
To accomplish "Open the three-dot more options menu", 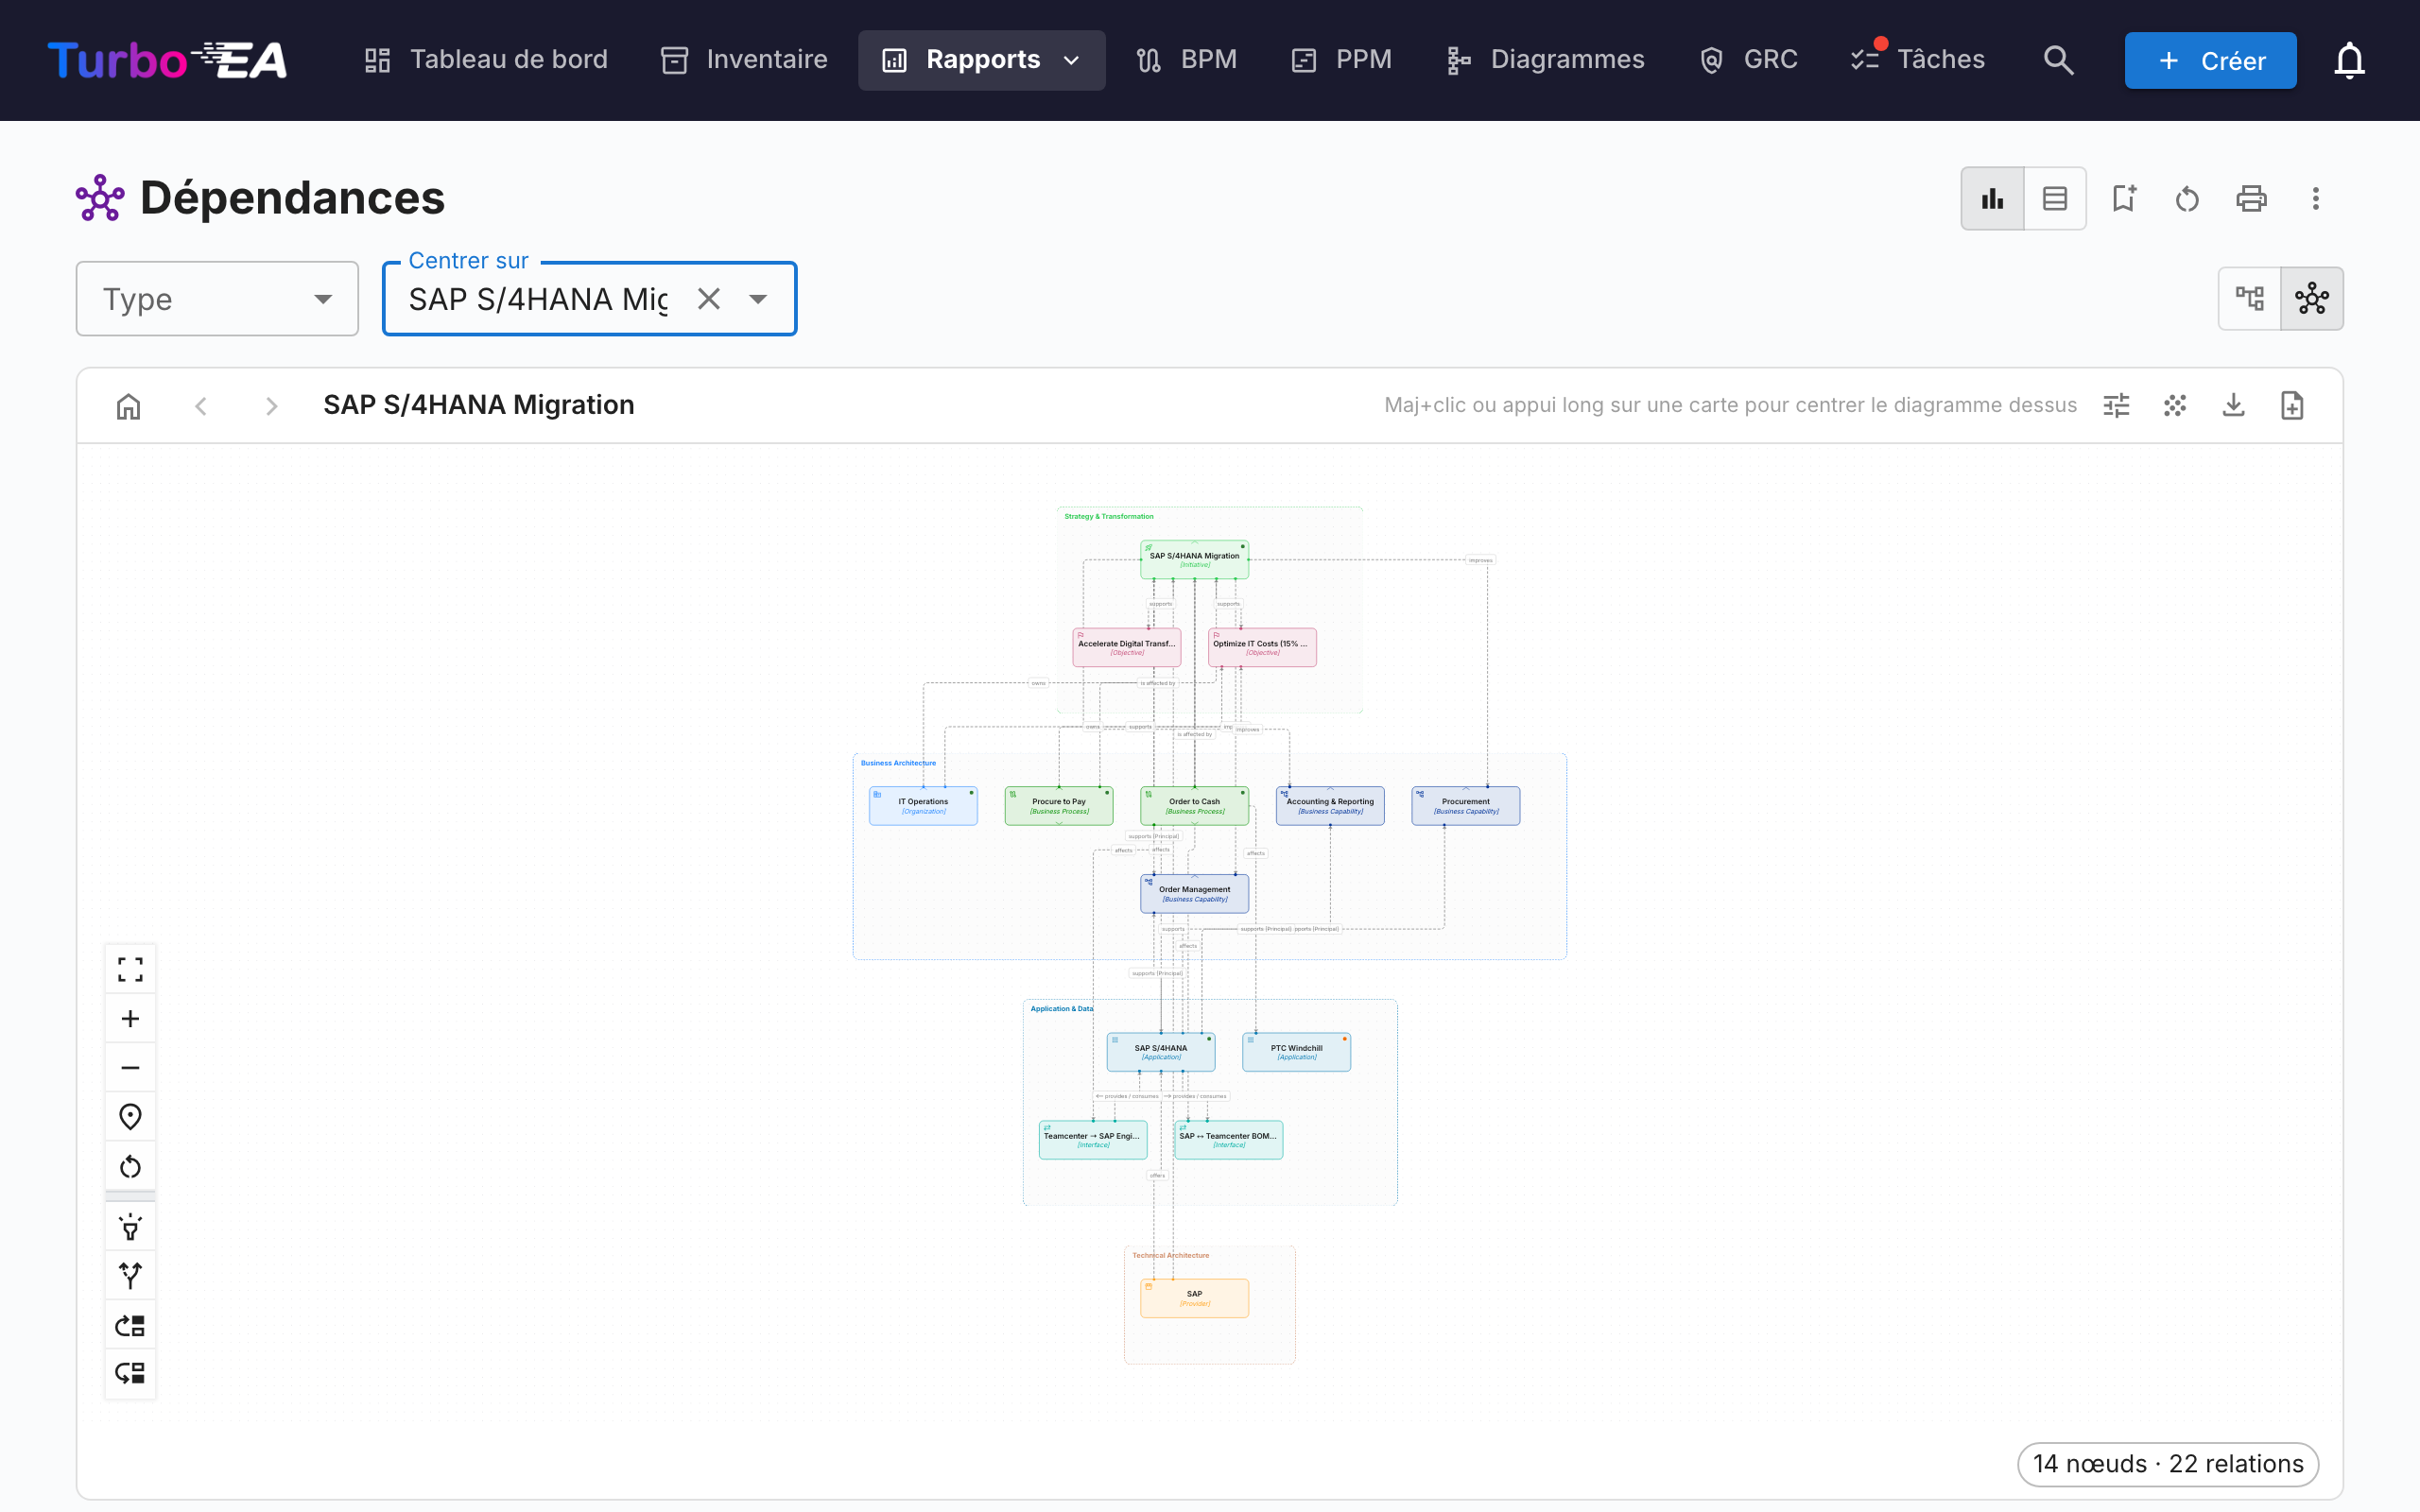I will point(2315,198).
